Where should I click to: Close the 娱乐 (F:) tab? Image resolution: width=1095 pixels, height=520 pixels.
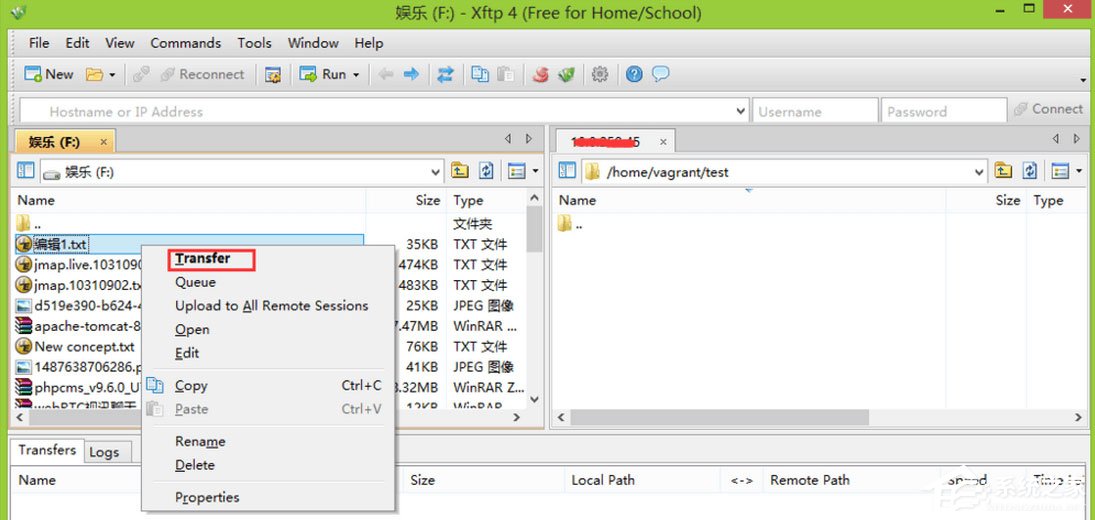pos(103,142)
